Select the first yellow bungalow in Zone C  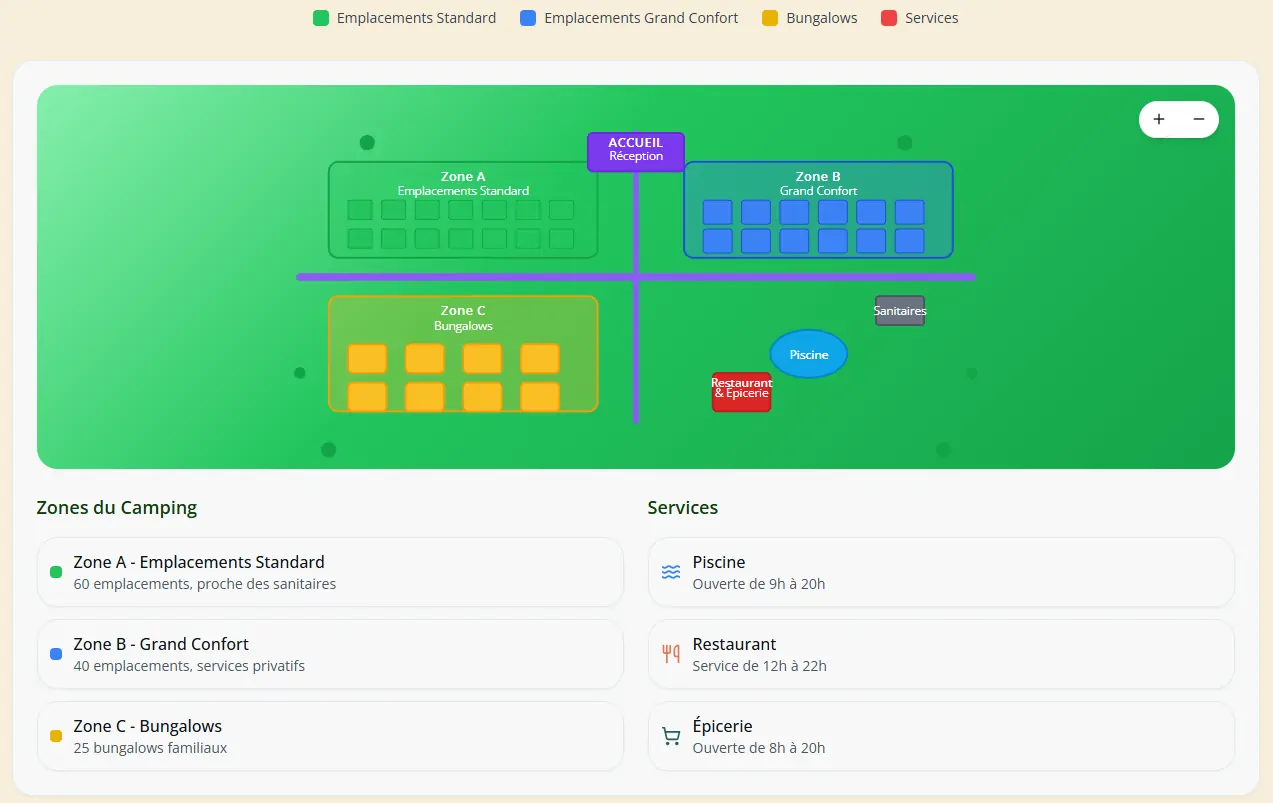[x=367, y=358]
